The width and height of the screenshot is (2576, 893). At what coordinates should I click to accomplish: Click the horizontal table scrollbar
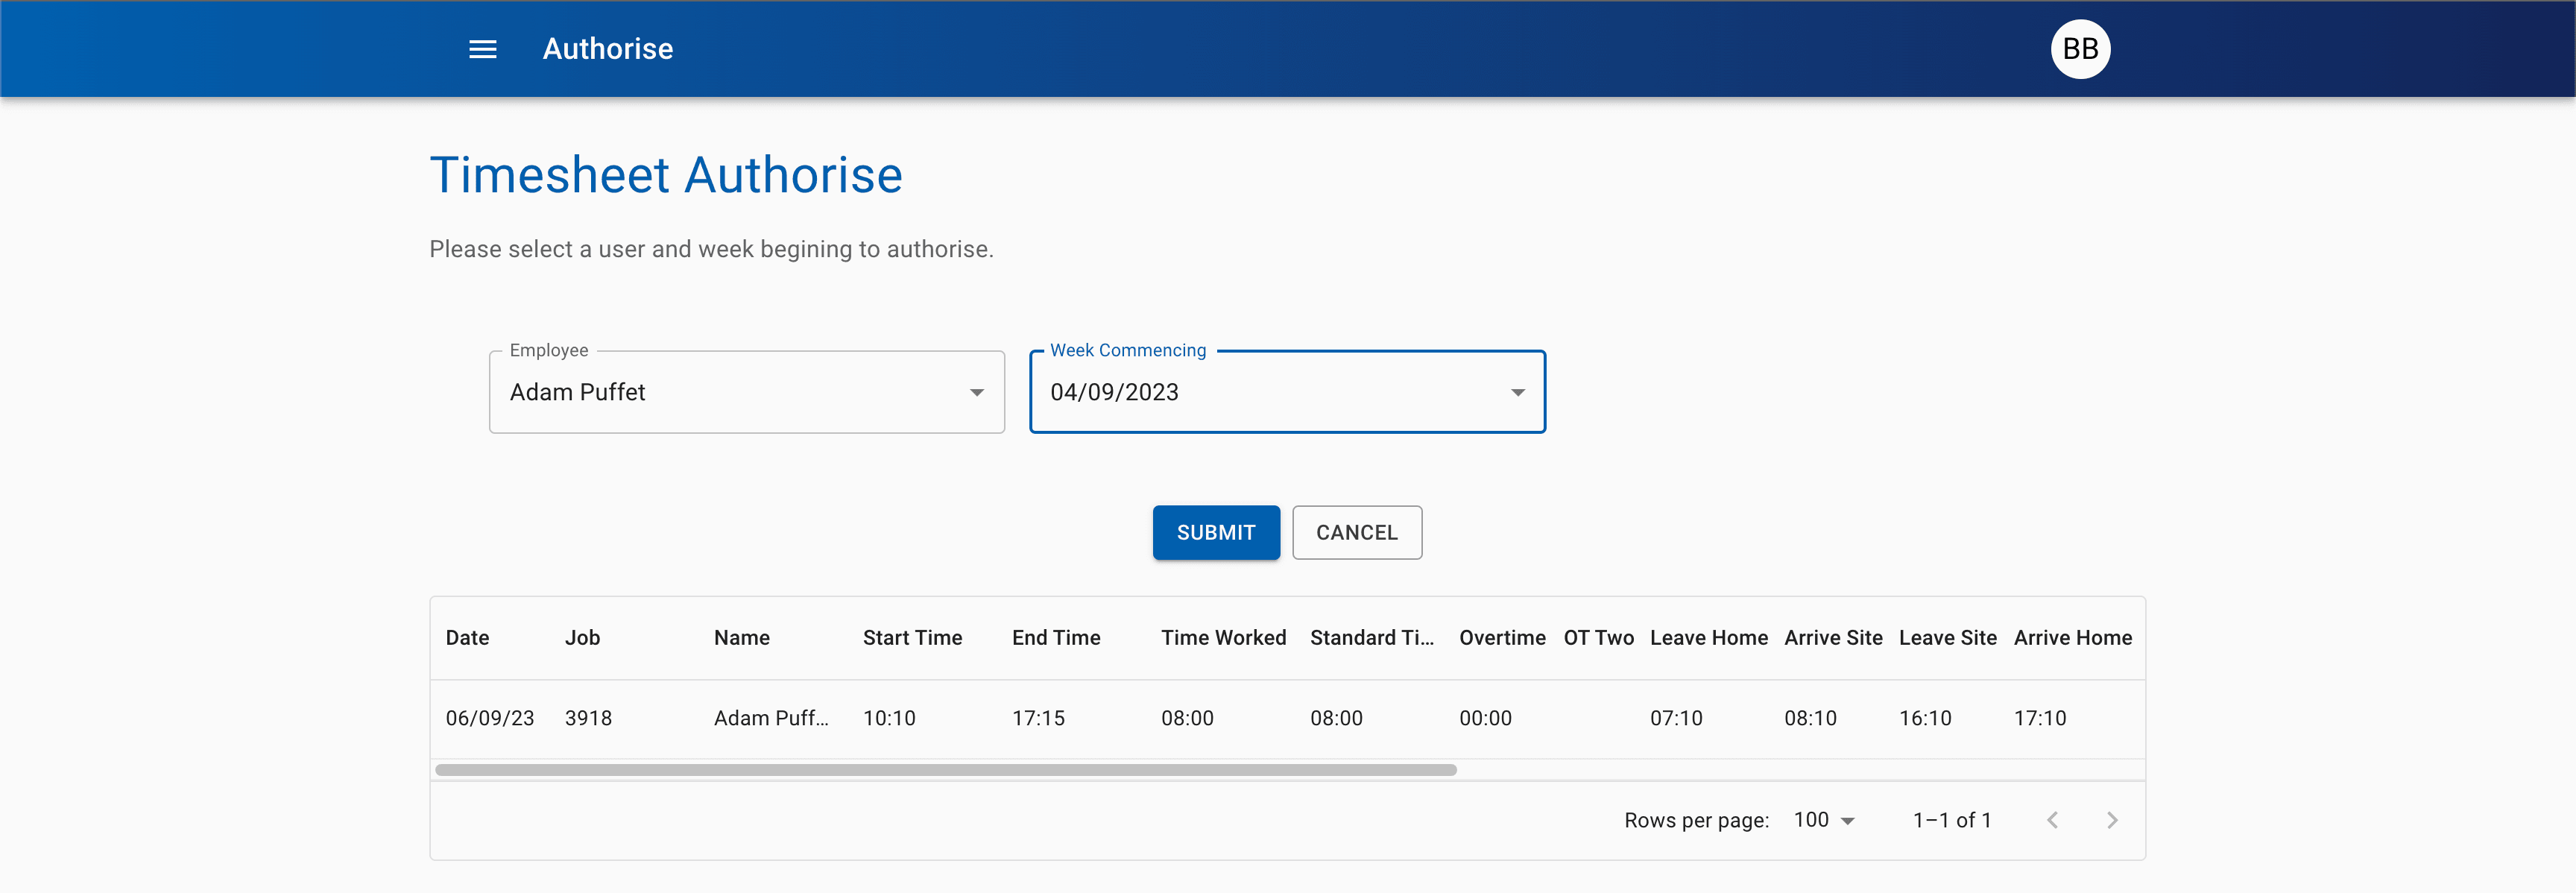(x=945, y=770)
